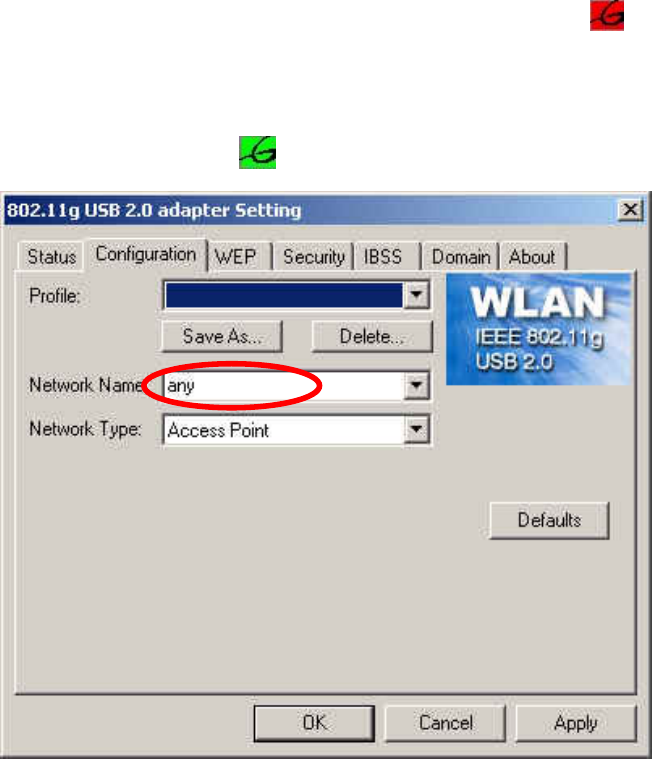
Task: Select the Configuration tab
Action: pos(146,254)
